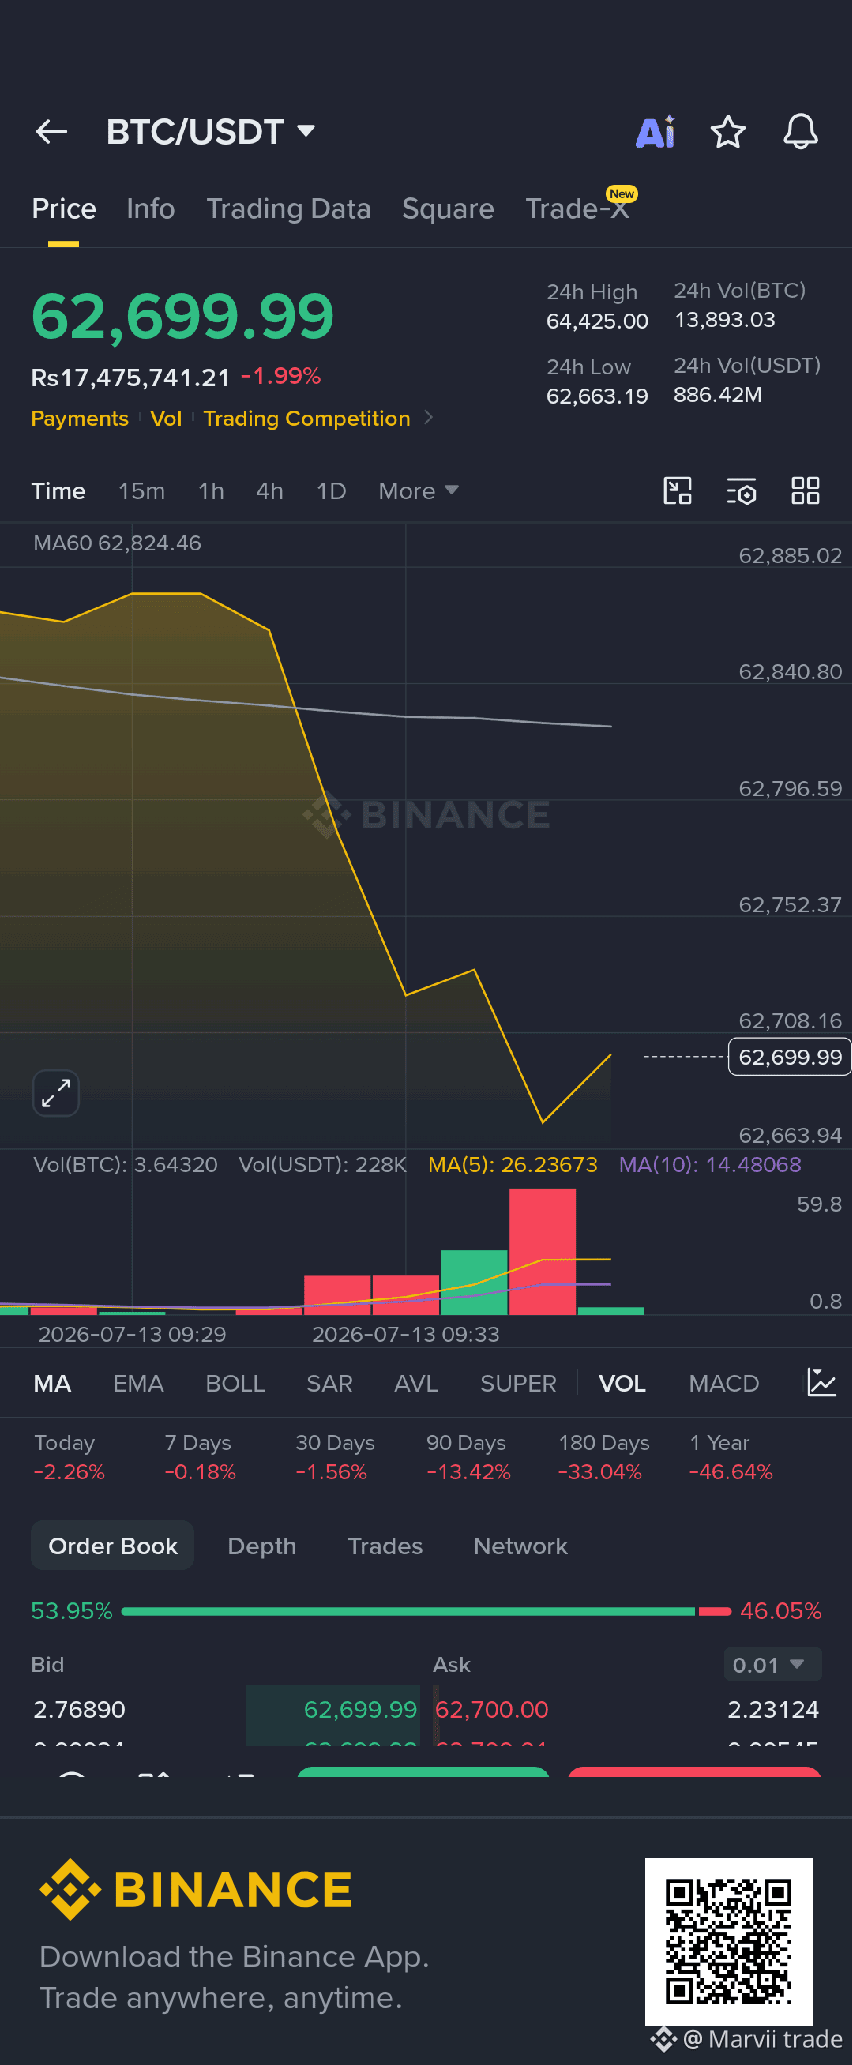Select the Network tab

click(x=520, y=1546)
